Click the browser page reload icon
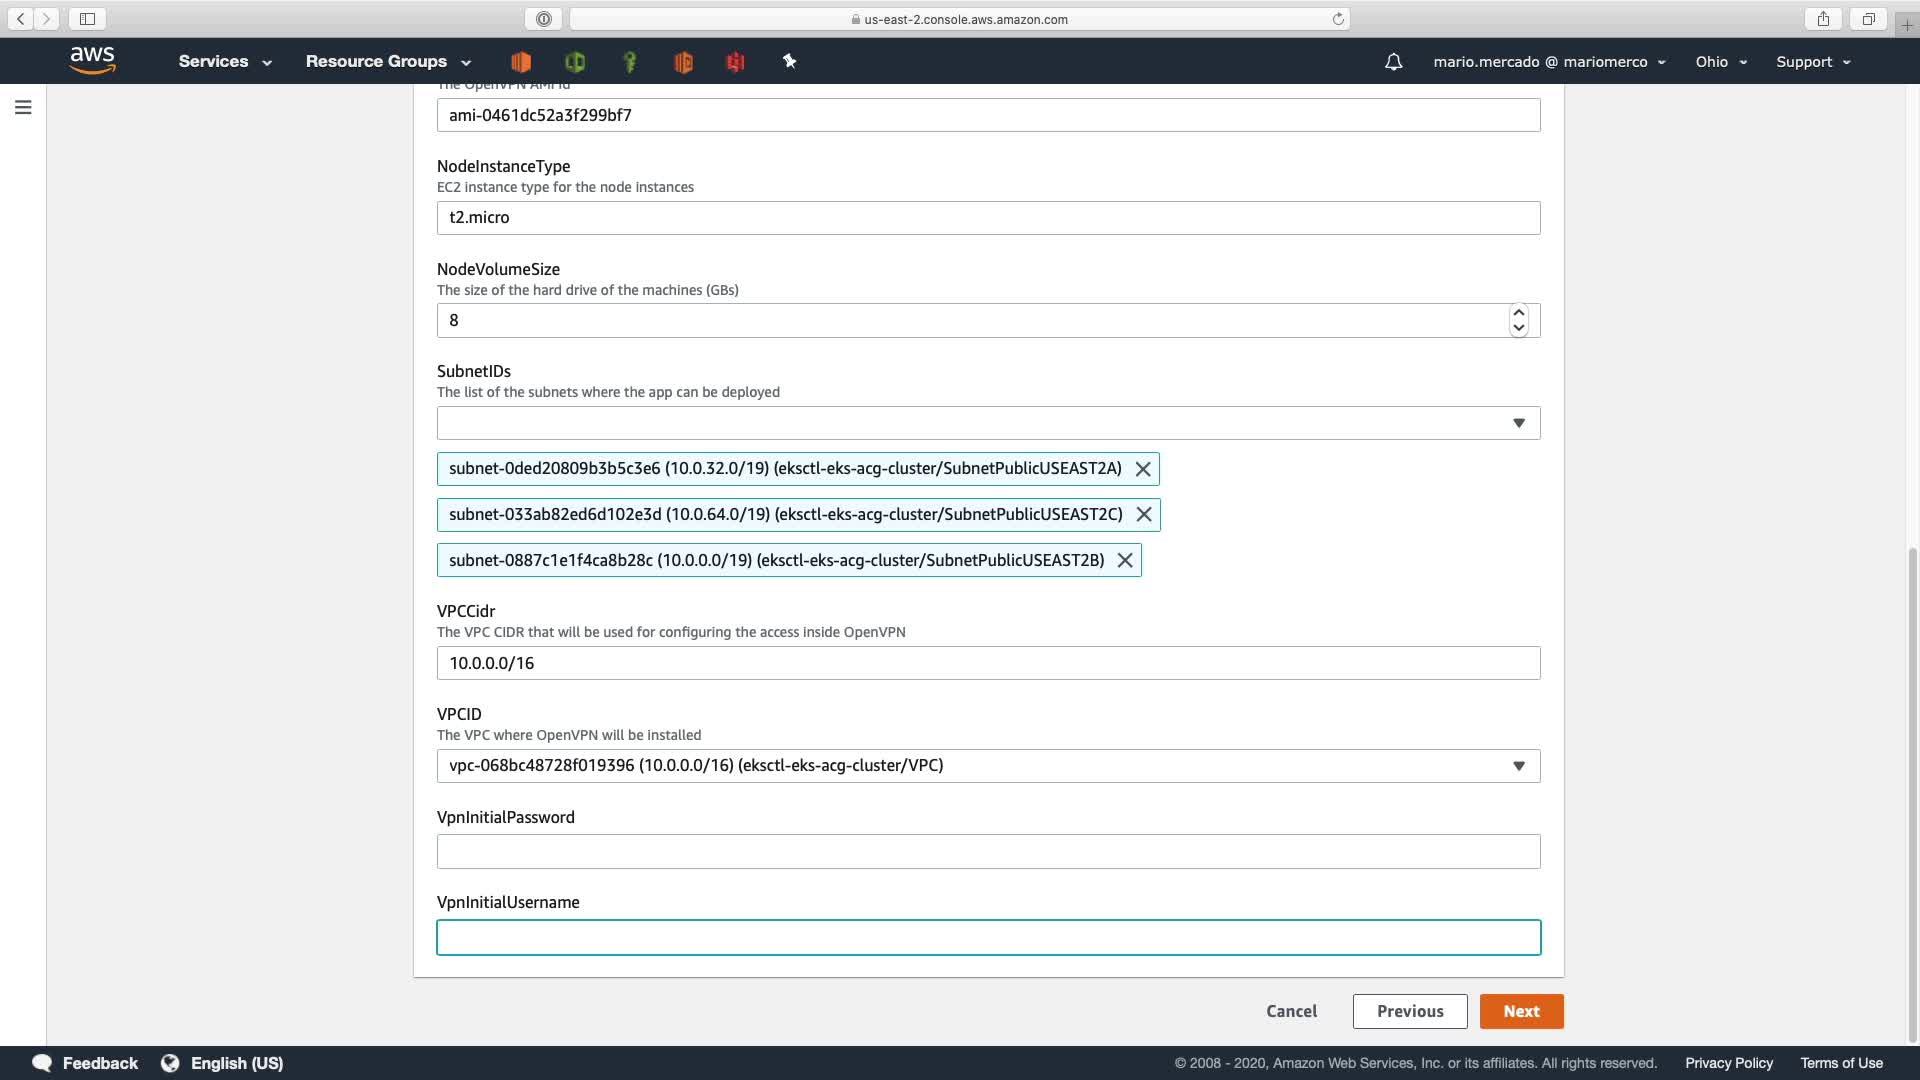The height and width of the screenshot is (1080, 1920). point(1338,19)
